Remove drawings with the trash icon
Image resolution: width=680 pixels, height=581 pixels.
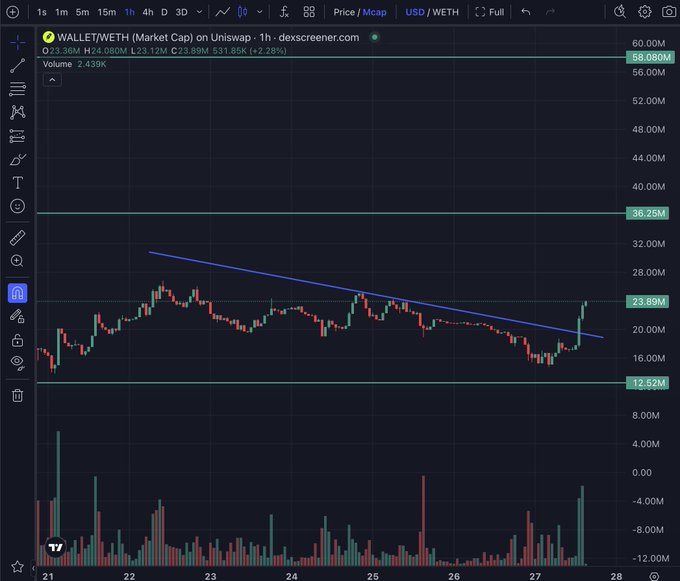click(x=17, y=395)
